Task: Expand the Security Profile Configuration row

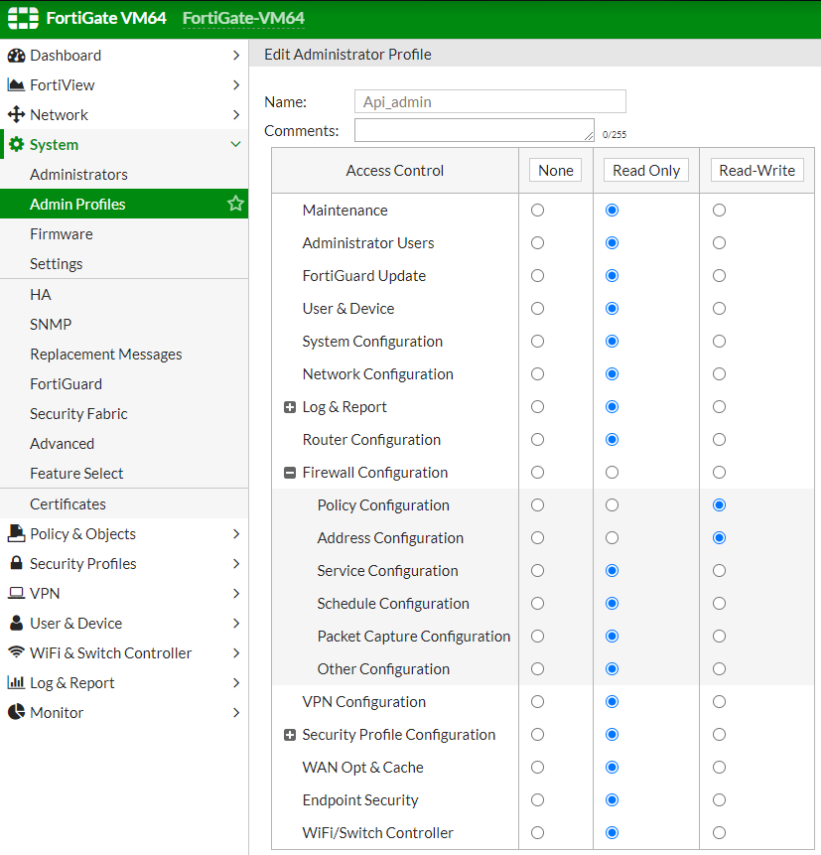Action: point(290,735)
